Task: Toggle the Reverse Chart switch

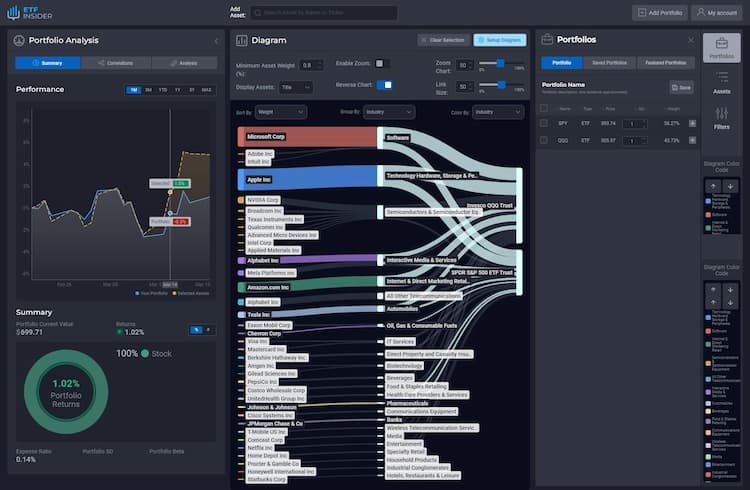Action: [x=385, y=85]
